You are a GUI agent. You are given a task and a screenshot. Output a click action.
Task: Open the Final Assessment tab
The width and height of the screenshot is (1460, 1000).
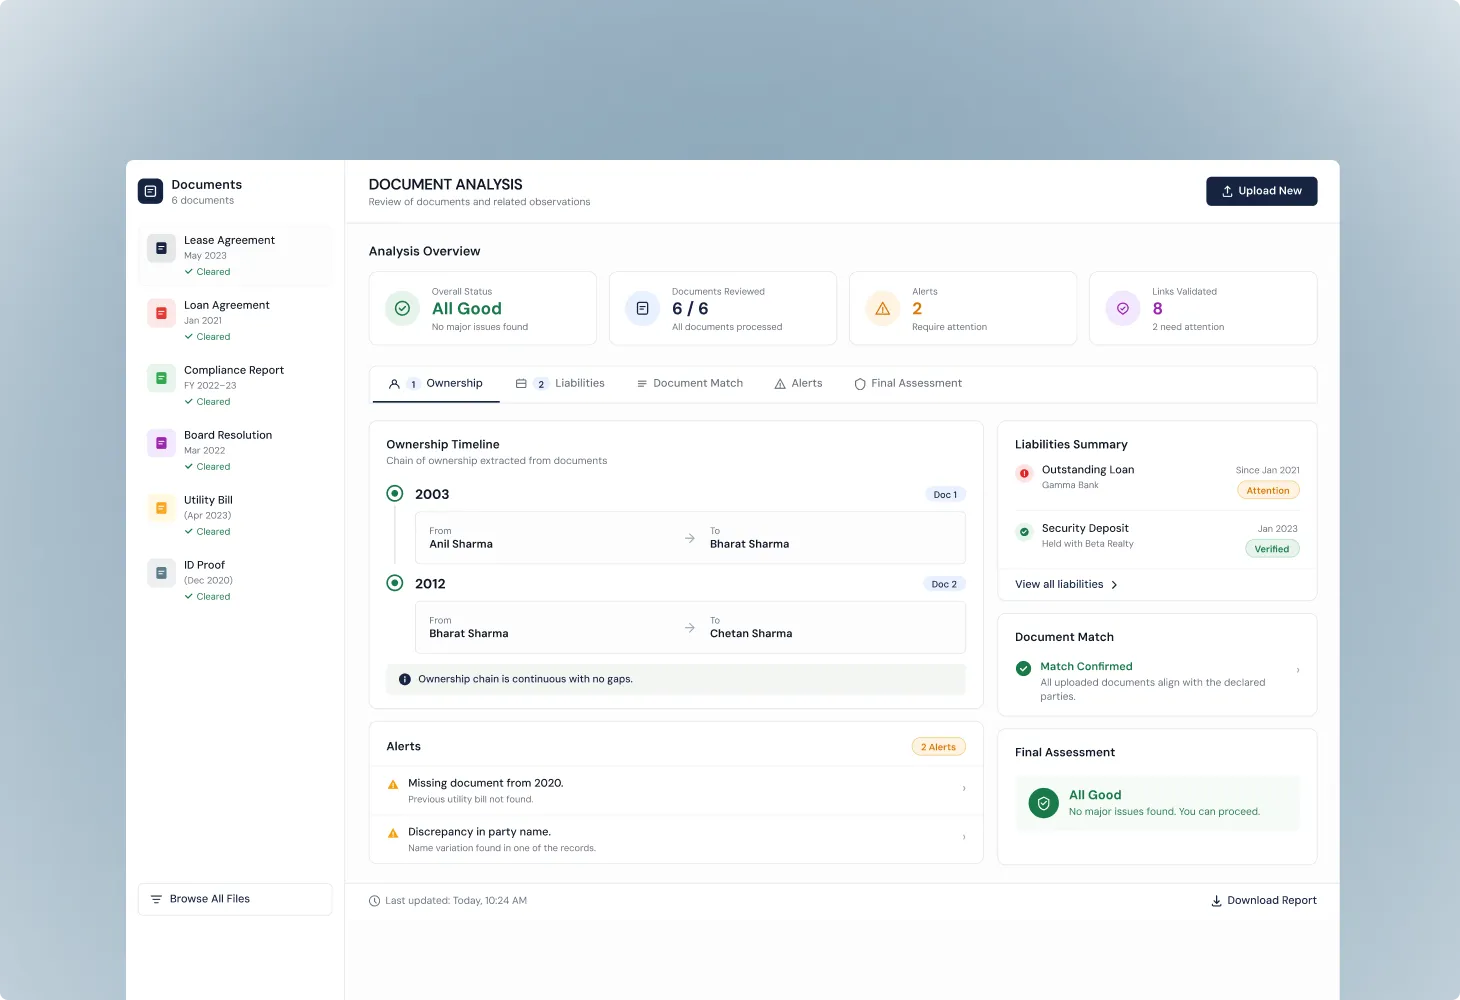pos(908,384)
